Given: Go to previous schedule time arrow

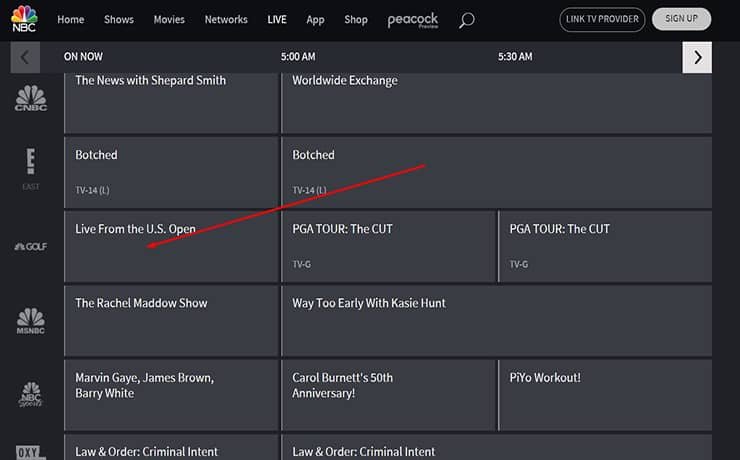Looking at the screenshot, I should [25, 57].
